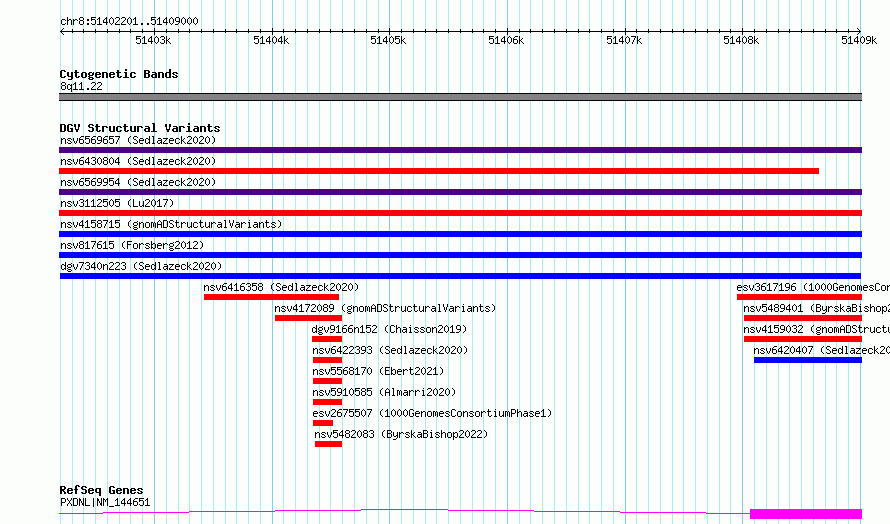The width and height of the screenshot is (890, 524).
Task: Open nsv6416358 (Sedlazeck2020) variant label
Action: [x=282, y=287]
